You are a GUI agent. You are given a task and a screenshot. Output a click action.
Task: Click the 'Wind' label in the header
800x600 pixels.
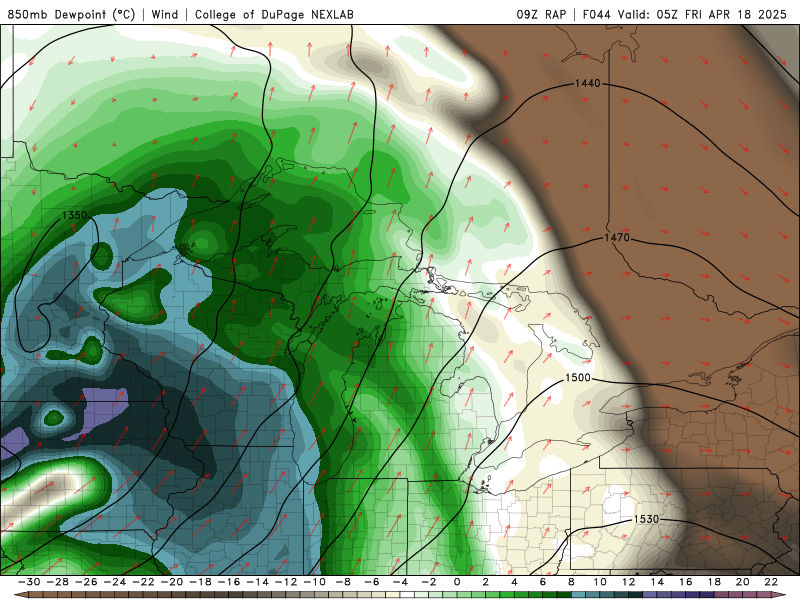165,14
